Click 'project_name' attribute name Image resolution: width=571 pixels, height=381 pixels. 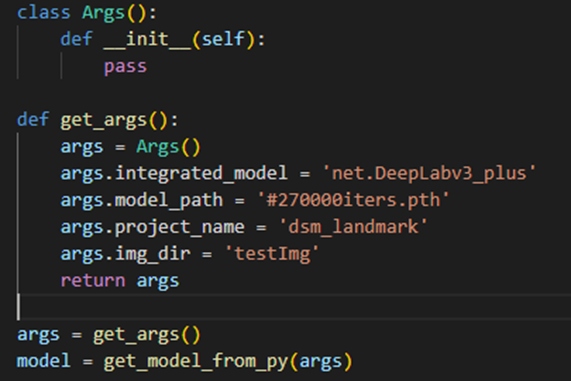pos(180,227)
